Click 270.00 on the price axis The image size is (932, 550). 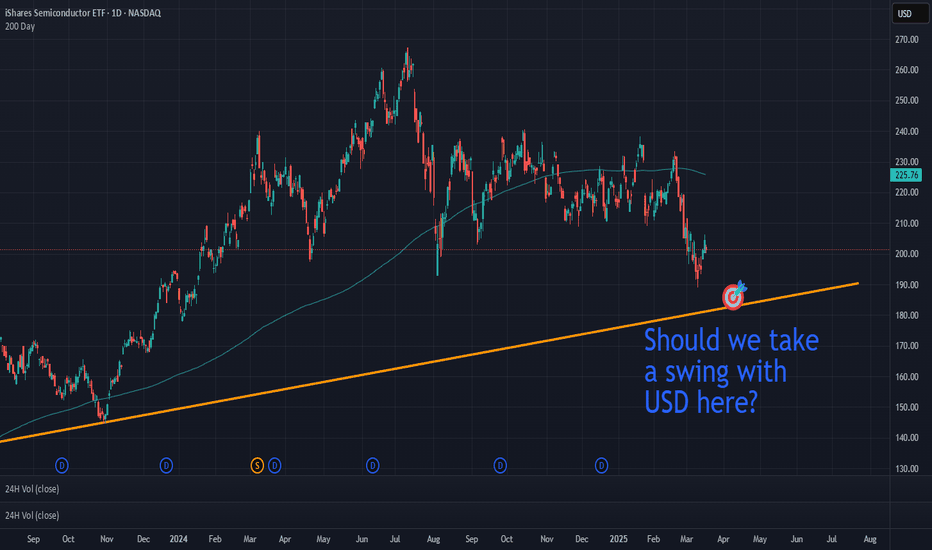click(906, 40)
